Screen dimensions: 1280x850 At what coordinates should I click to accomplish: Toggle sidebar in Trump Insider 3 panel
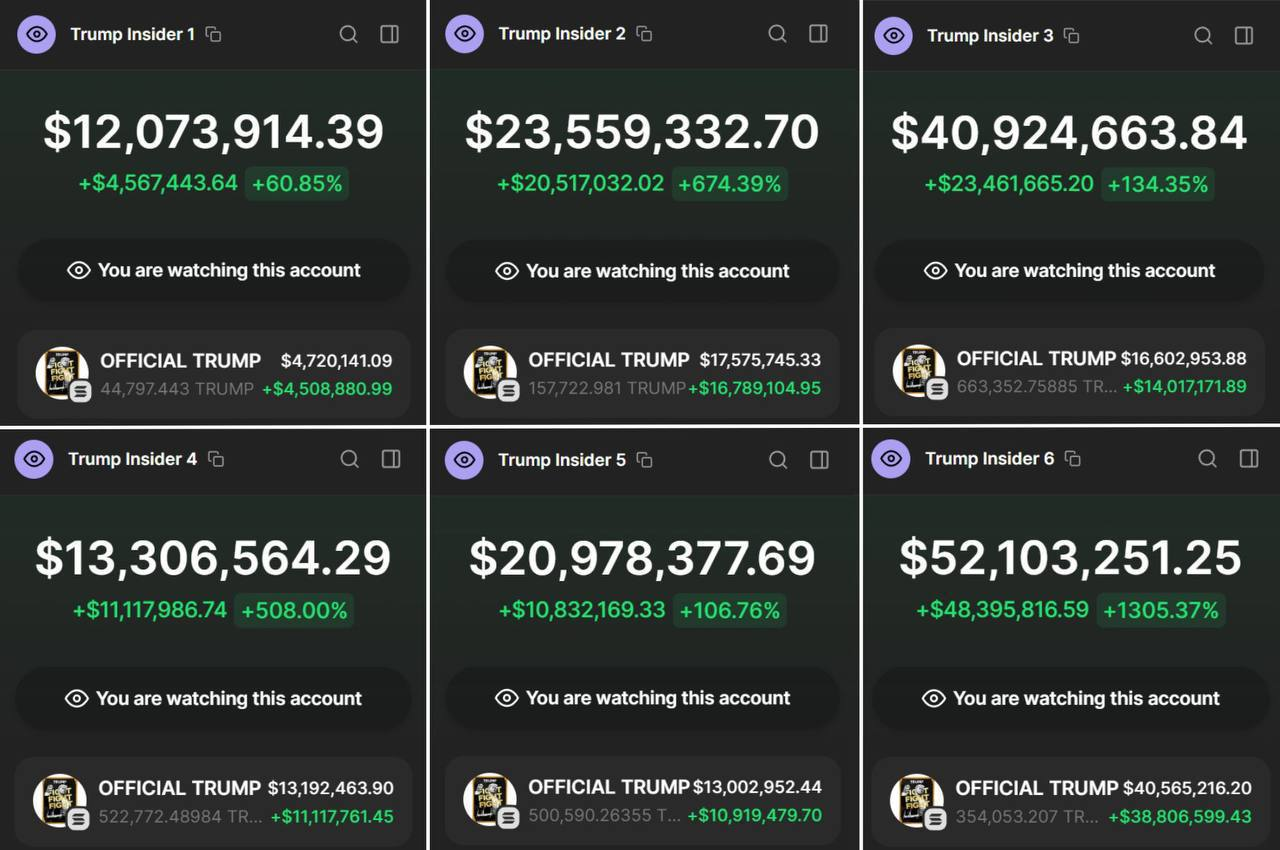pos(1244,35)
